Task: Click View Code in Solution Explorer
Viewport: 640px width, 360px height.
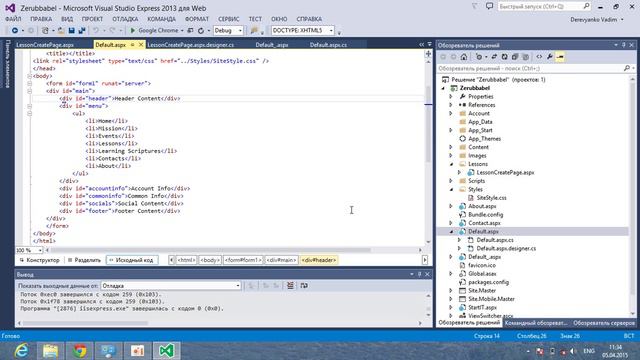Action: point(539,57)
